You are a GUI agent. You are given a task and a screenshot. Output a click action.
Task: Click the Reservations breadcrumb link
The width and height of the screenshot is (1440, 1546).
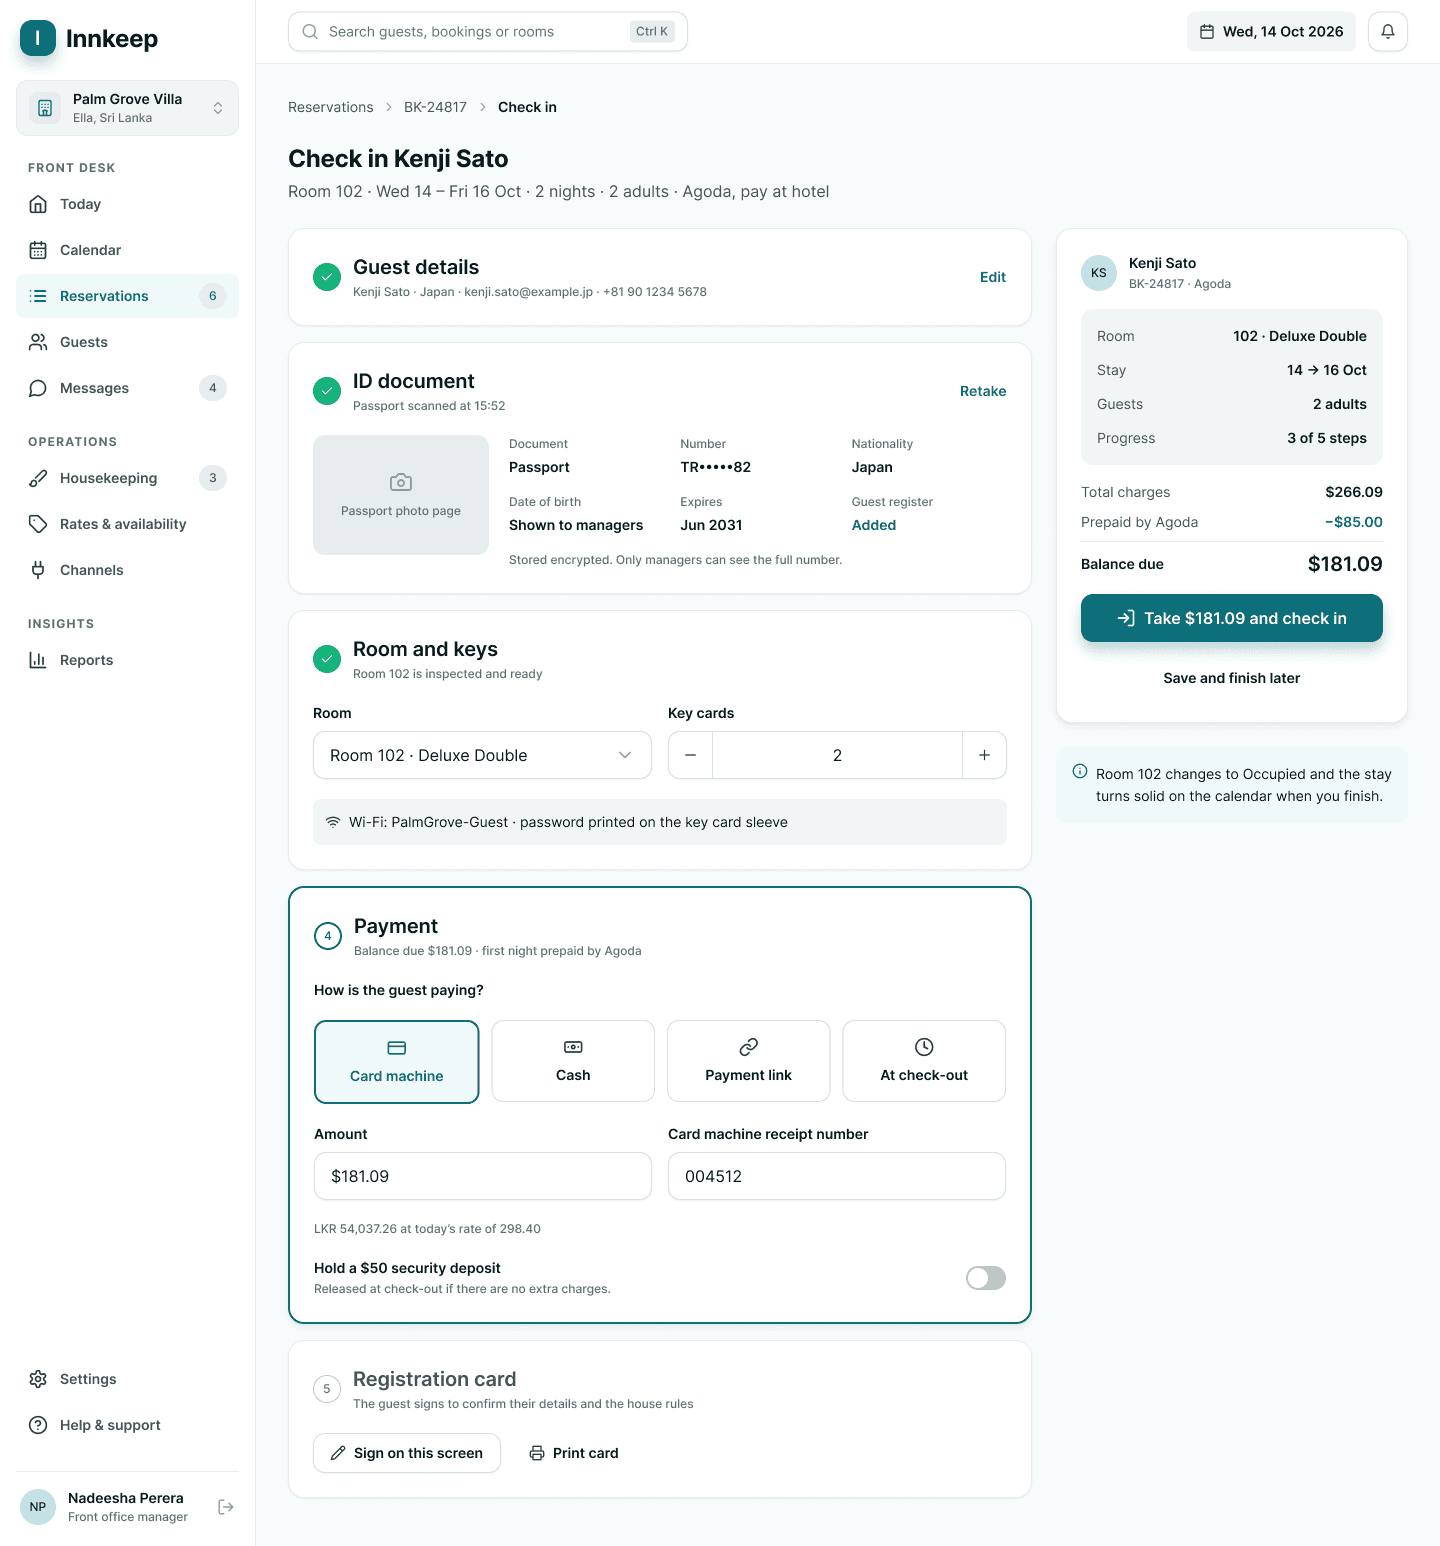[331, 107]
